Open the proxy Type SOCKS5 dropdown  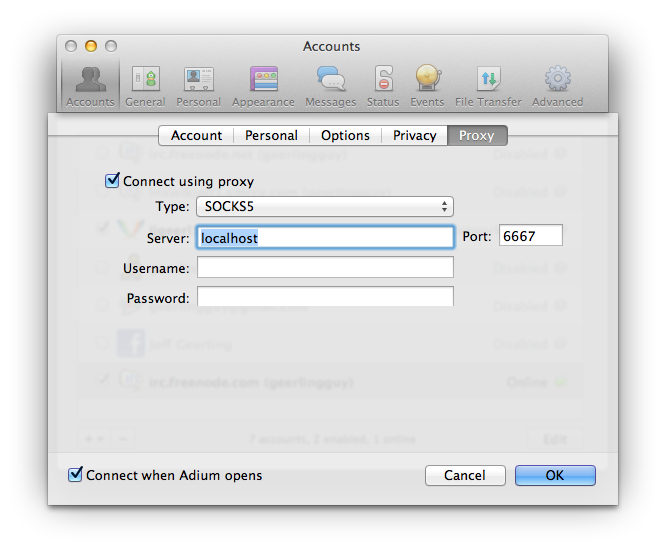[x=325, y=207]
